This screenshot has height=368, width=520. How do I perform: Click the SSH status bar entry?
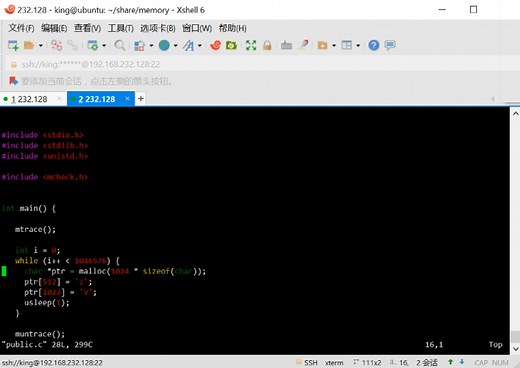pyautogui.click(x=307, y=362)
